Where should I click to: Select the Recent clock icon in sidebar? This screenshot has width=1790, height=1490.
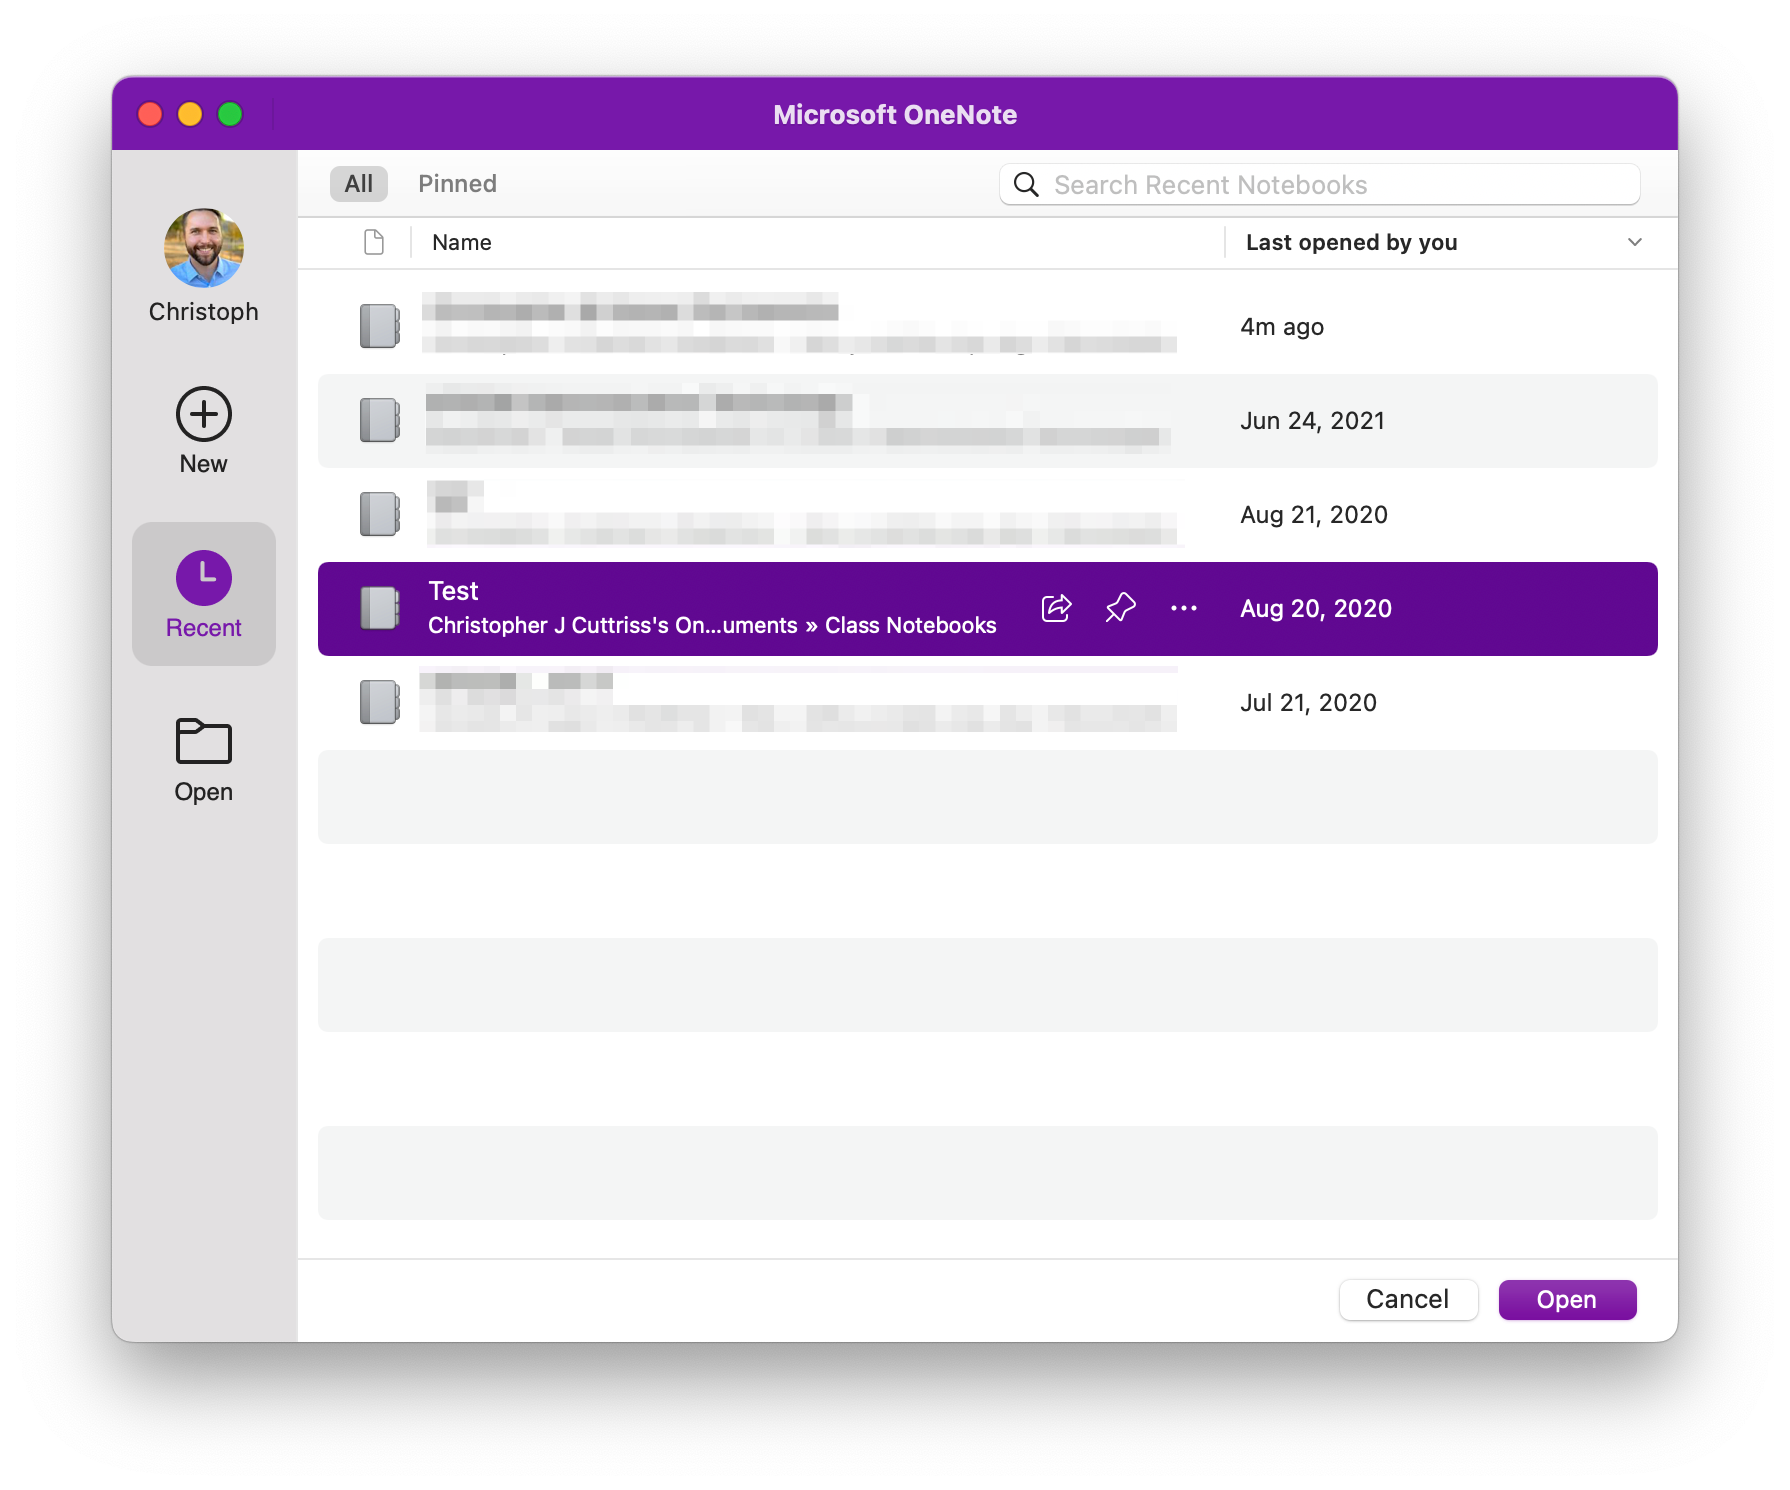pyautogui.click(x=204, y=578)
